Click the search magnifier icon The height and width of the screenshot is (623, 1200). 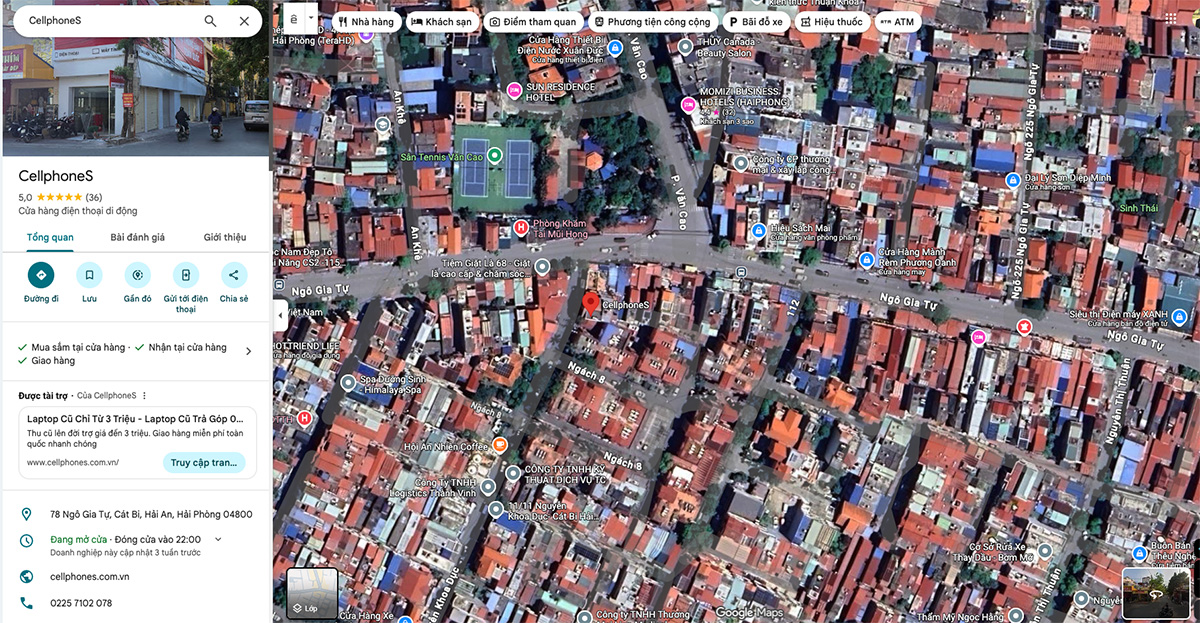(x=210, y=21)
